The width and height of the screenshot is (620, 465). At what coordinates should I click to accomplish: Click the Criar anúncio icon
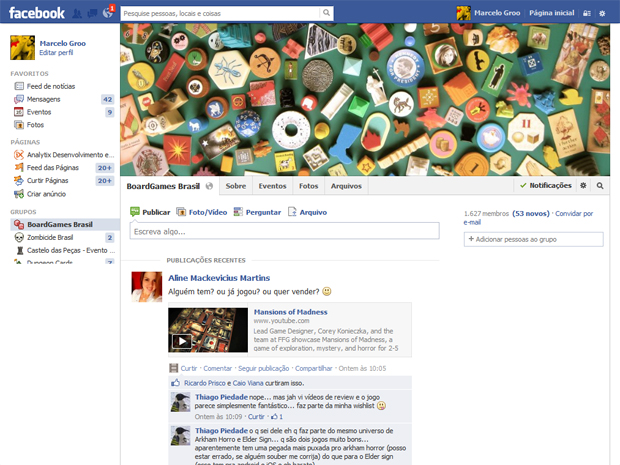pos(19,193)
